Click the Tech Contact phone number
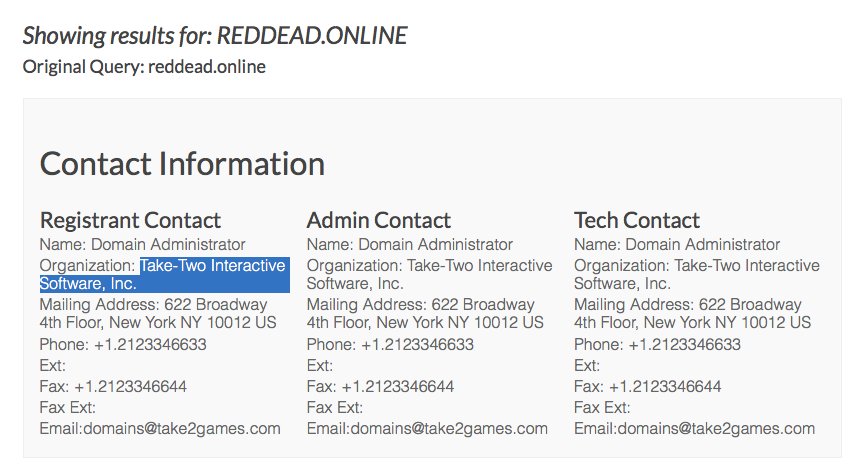This screenshot has height=470, width=855. [x=684, y=345]
